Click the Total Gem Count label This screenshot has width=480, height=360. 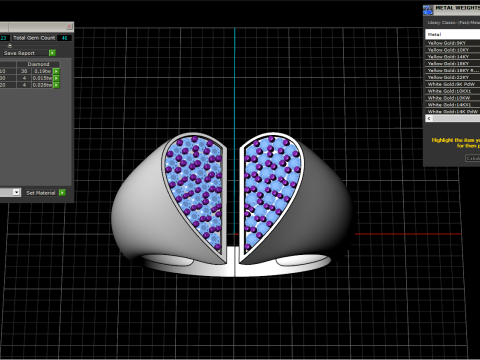pyautogui.click(x=34, y=38)
